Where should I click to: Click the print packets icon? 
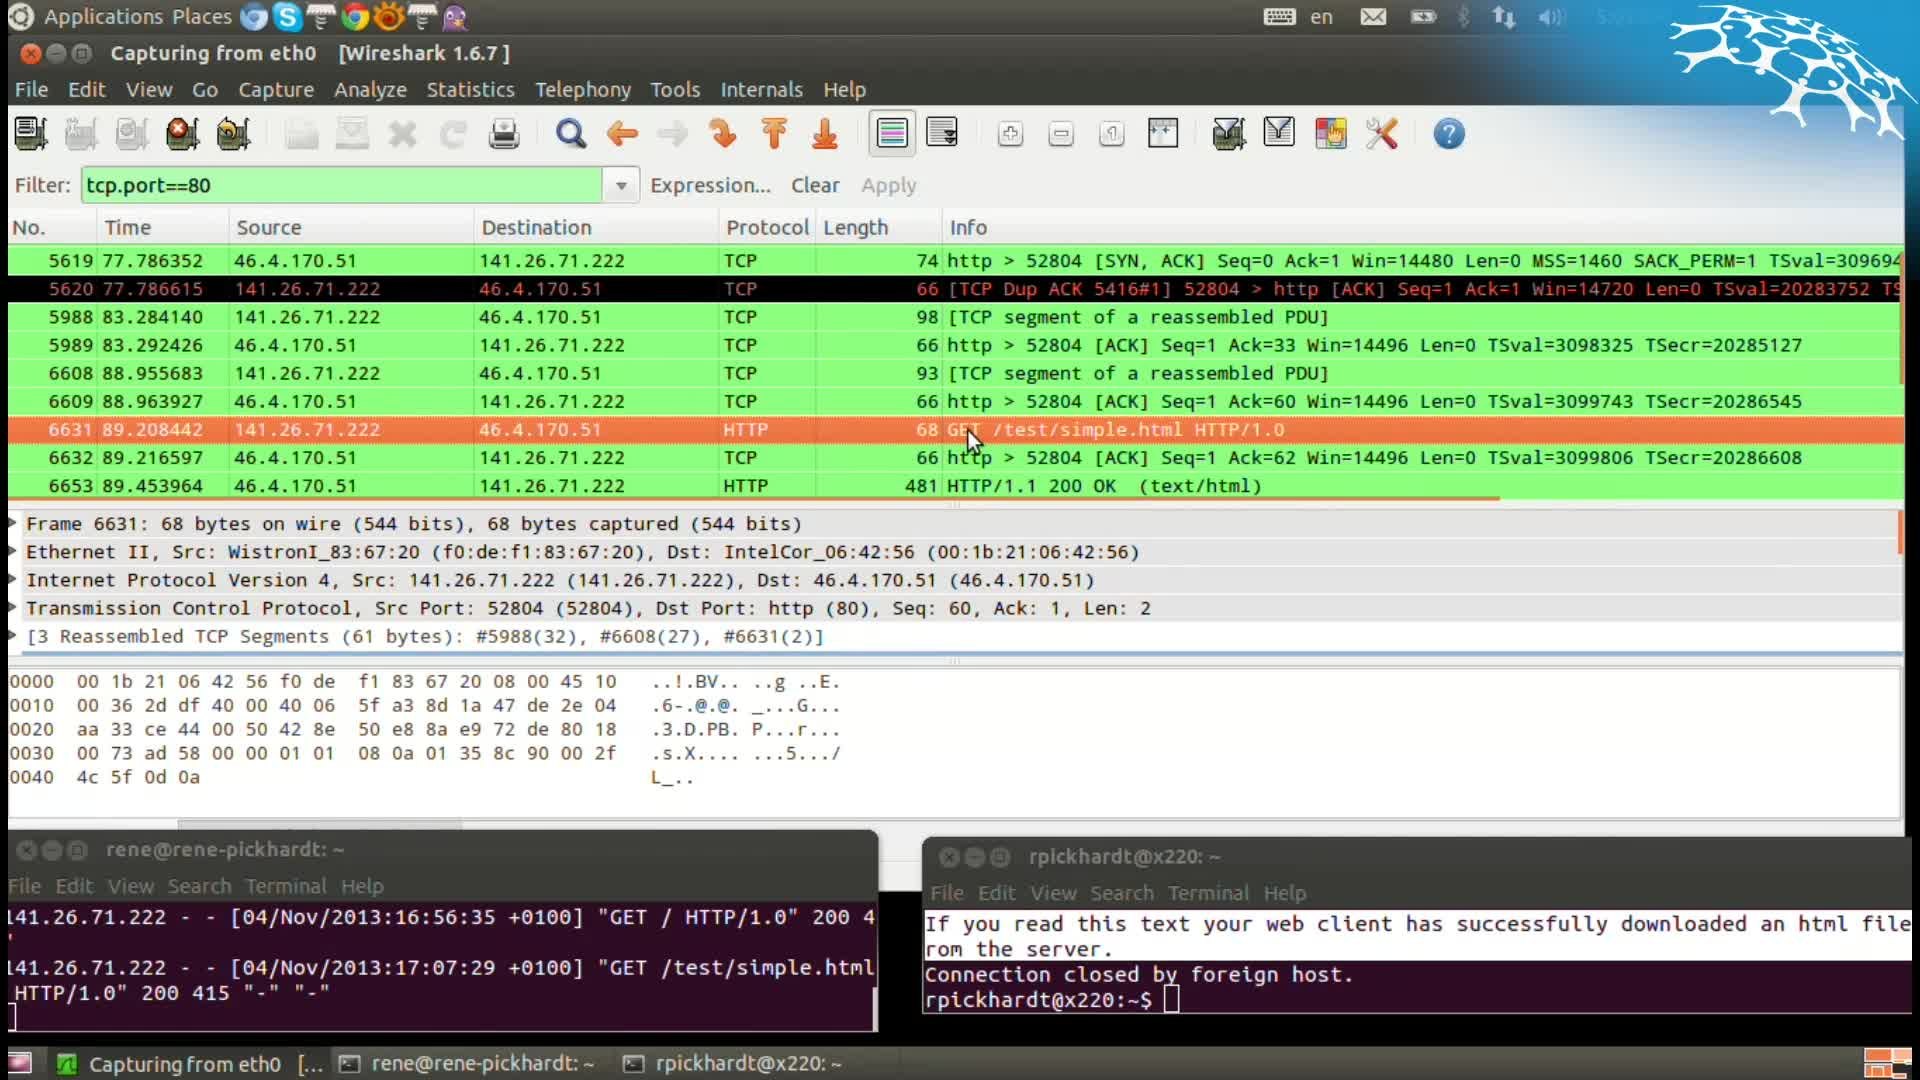coord(504,133)
